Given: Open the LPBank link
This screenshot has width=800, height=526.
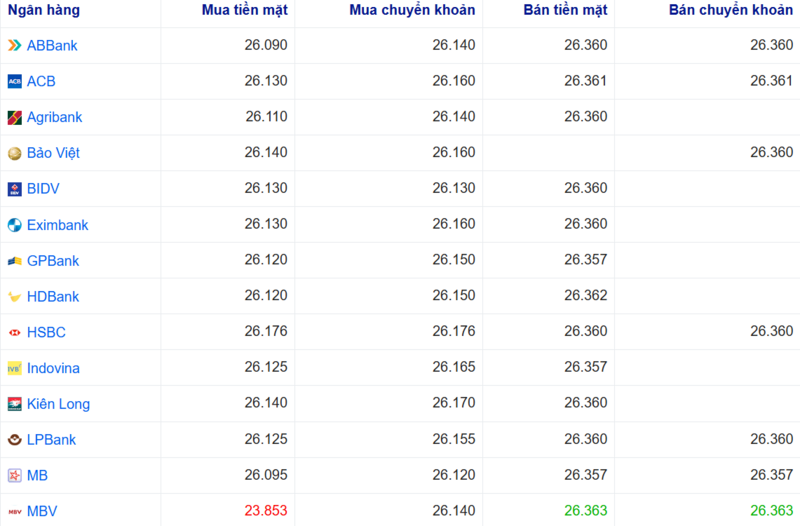Looking at the screenshot, I should click(51, 440).
